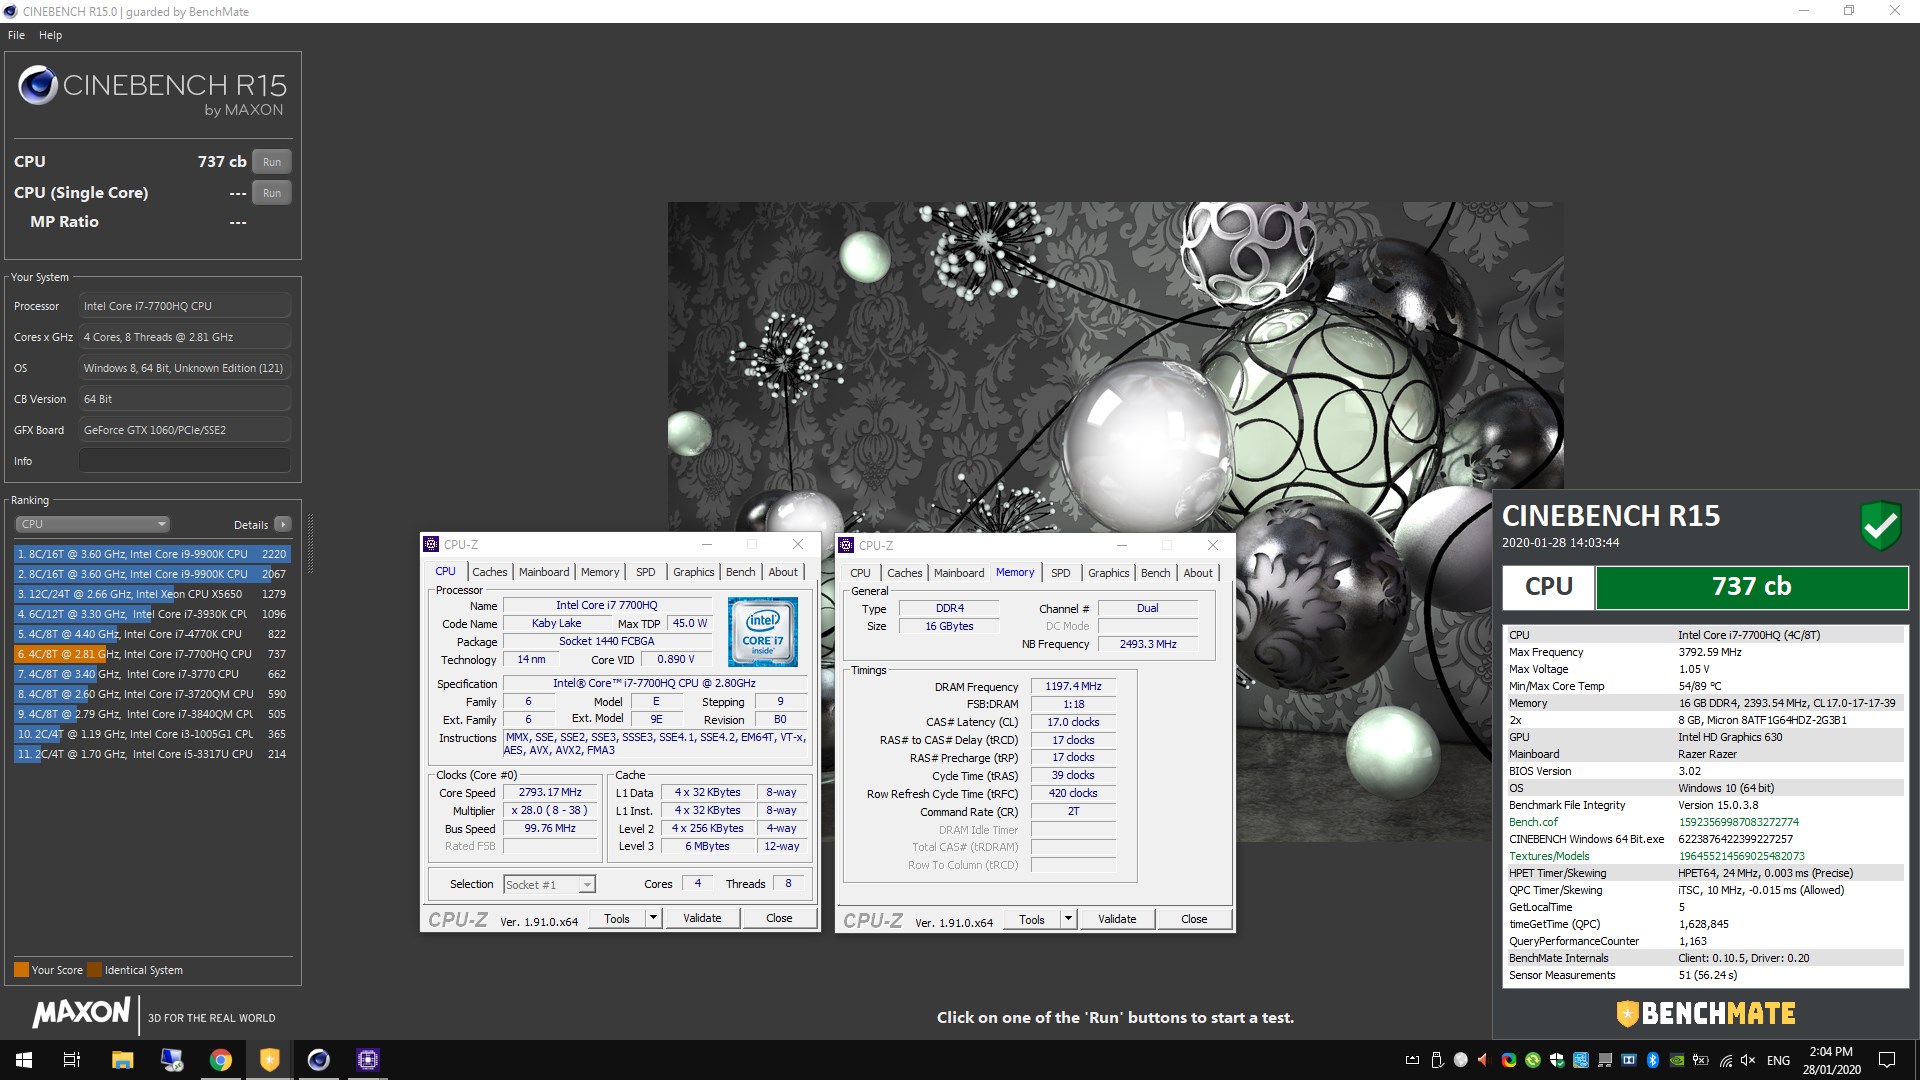The height and width of the screenshot is (1080, 1920).
Task: Select the i7-7700HQ 737 ranking row
Action: (151, 654)
